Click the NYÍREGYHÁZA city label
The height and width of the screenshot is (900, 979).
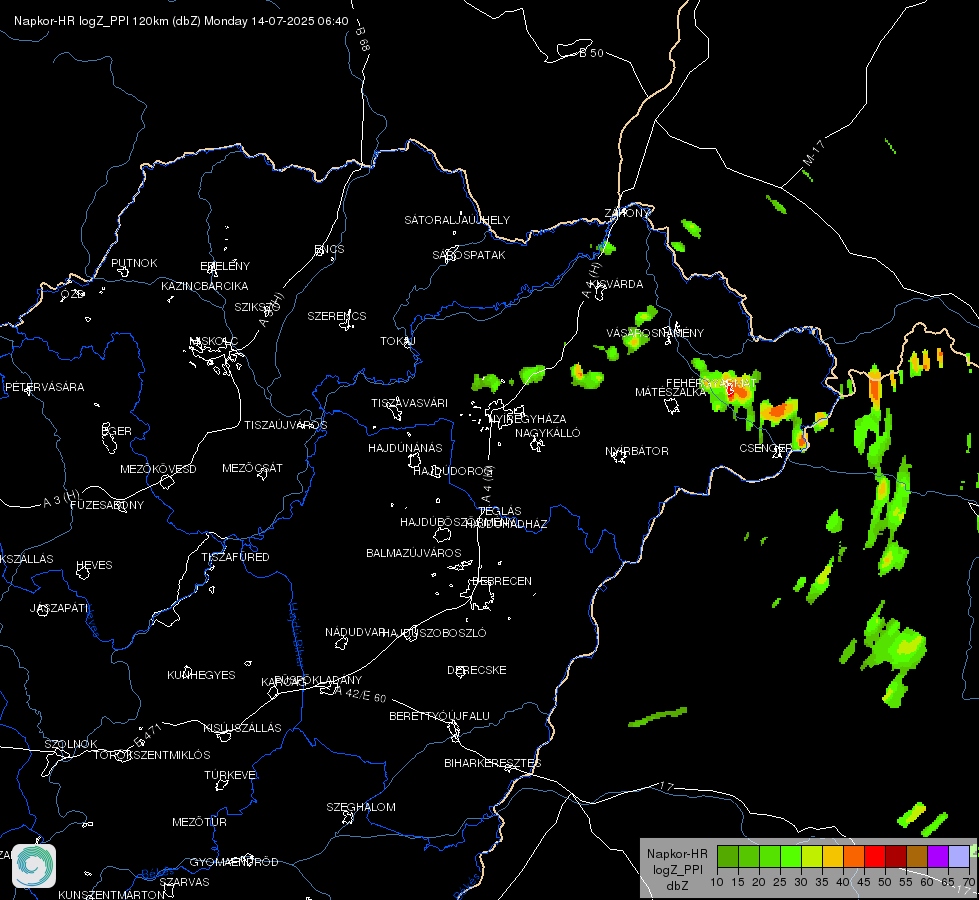[x=528, y=419]
